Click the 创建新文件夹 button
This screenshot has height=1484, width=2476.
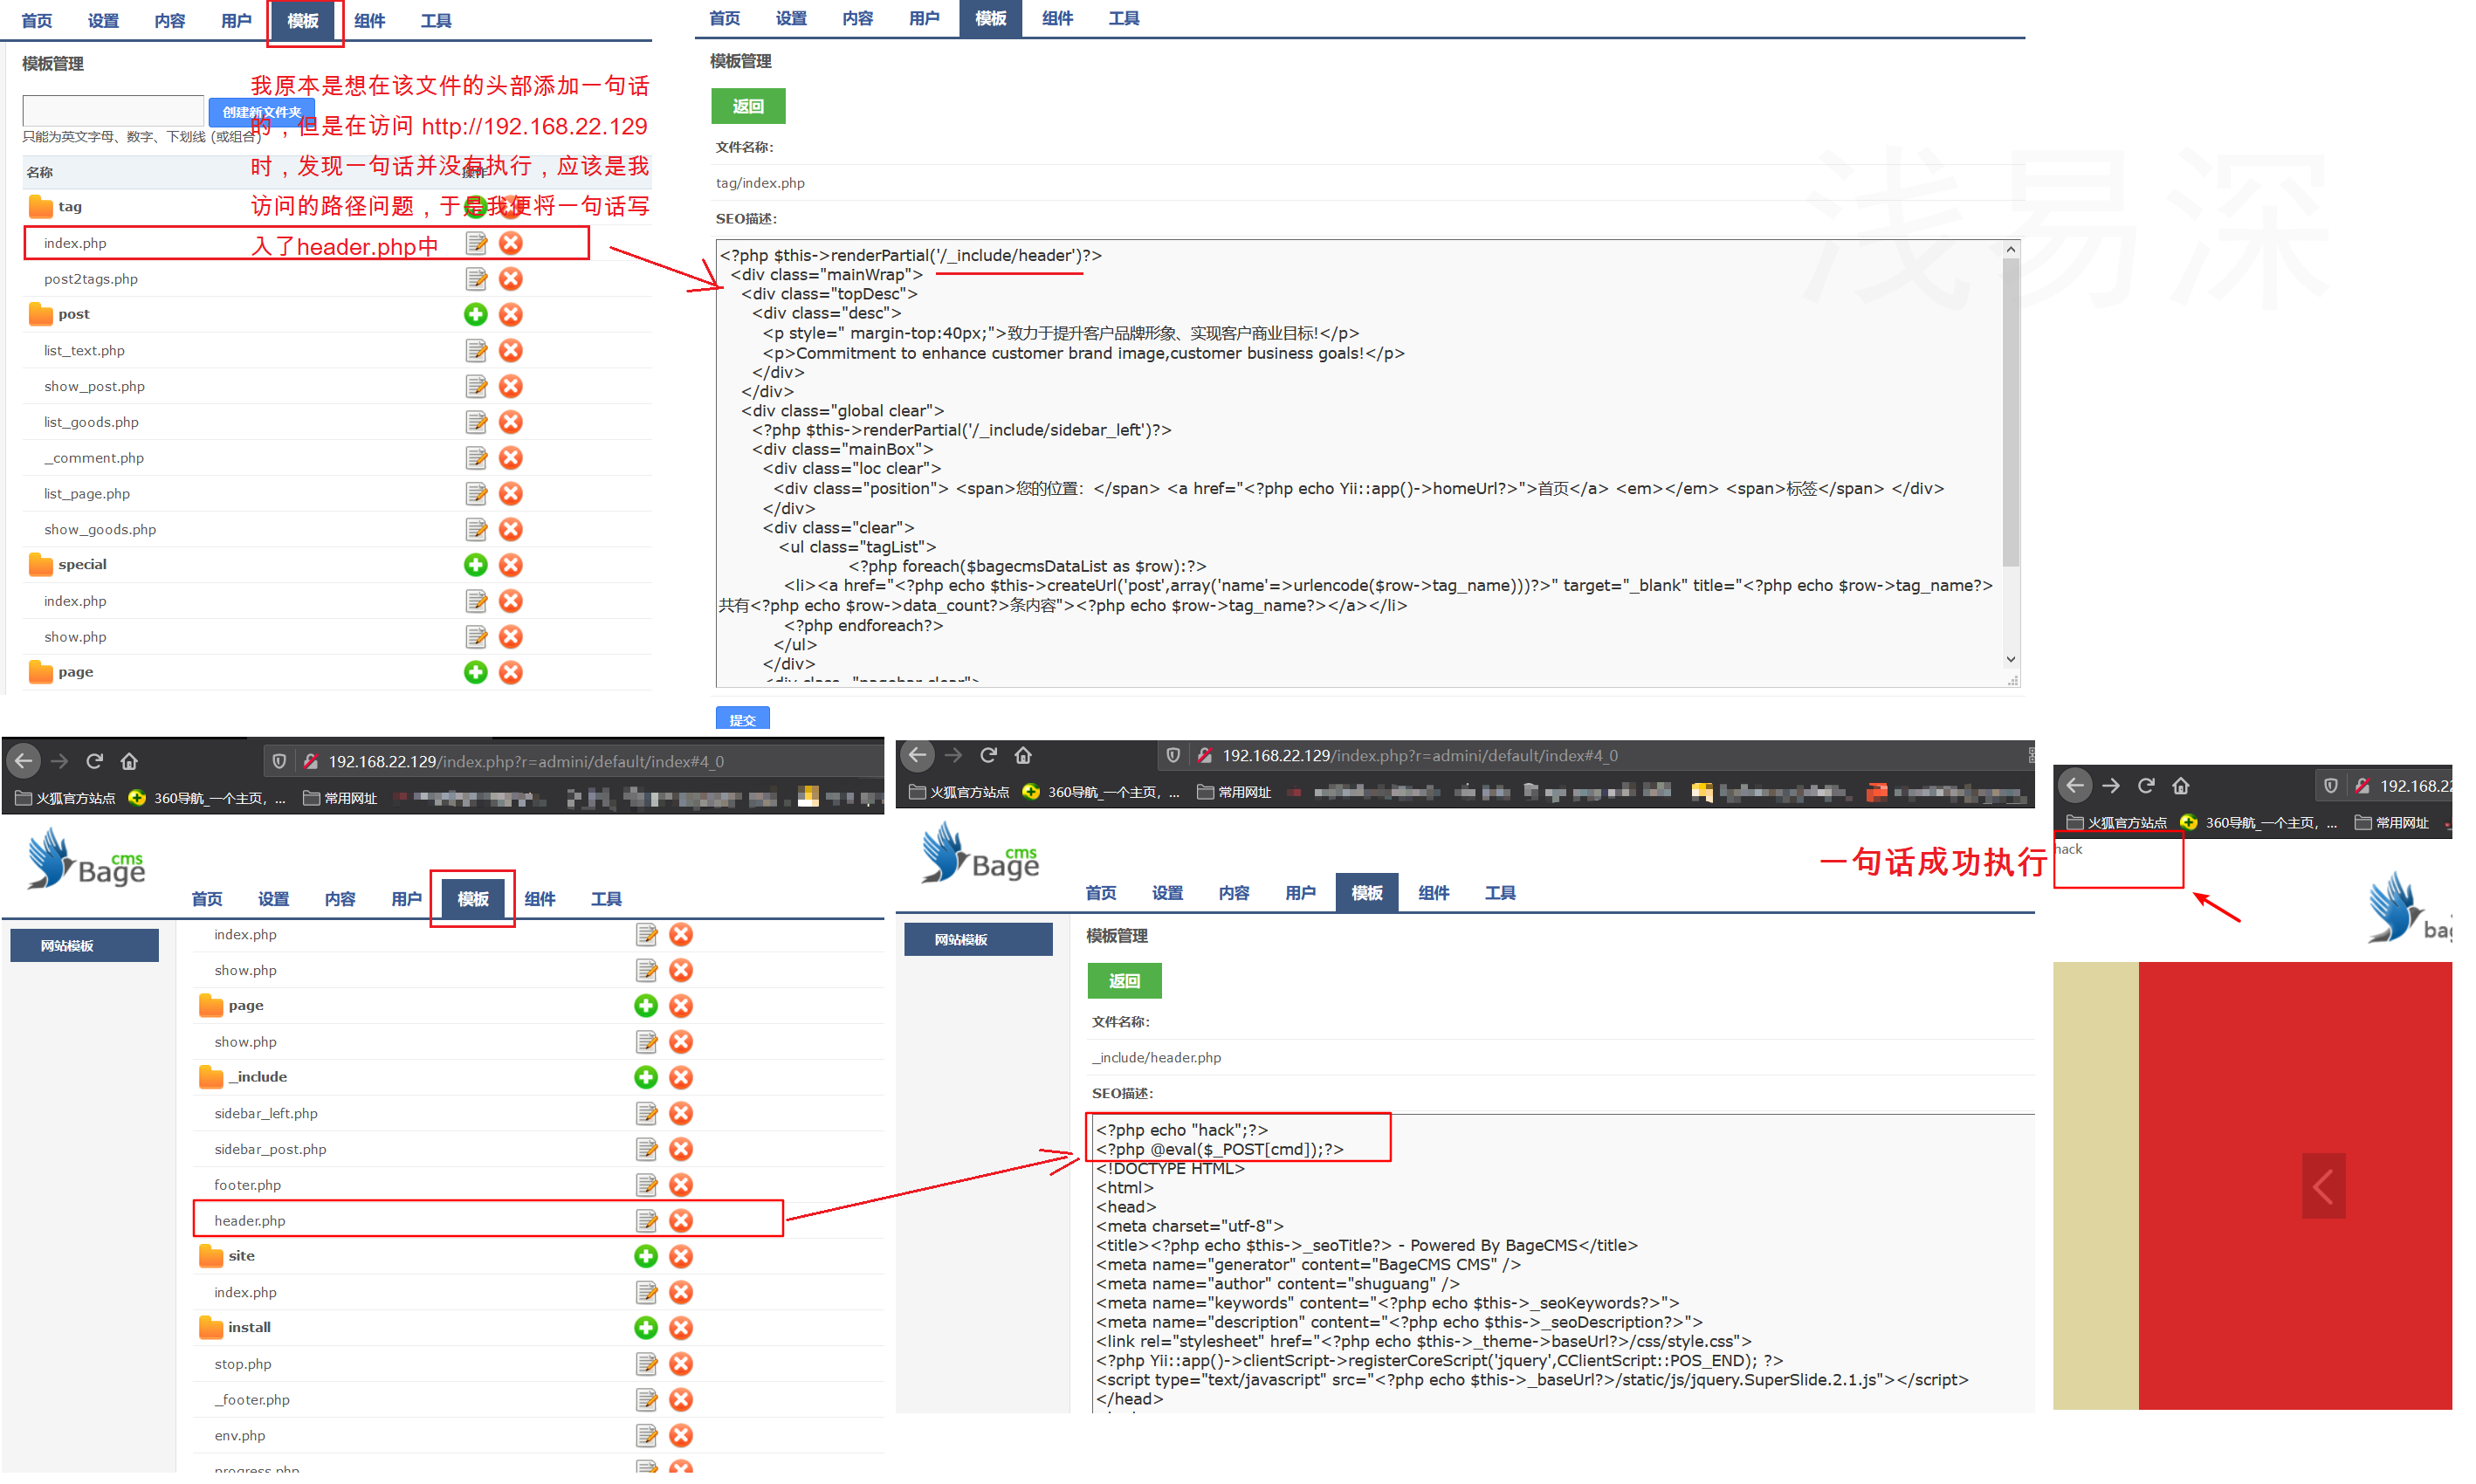(x=262, y=112)
